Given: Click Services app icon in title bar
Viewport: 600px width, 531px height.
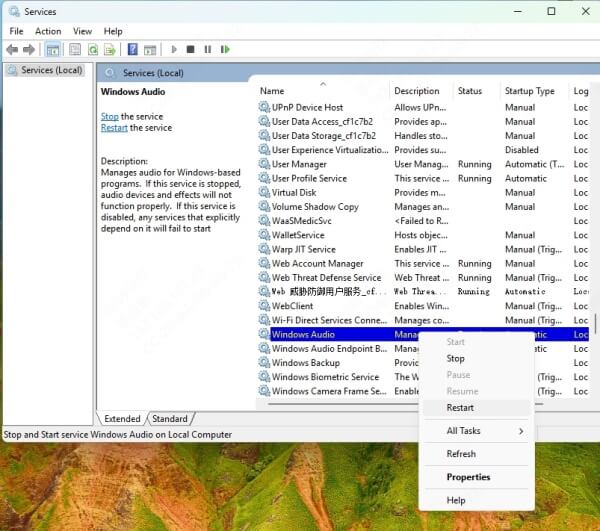Looking at the screenshot, I should tap(14, 12).
